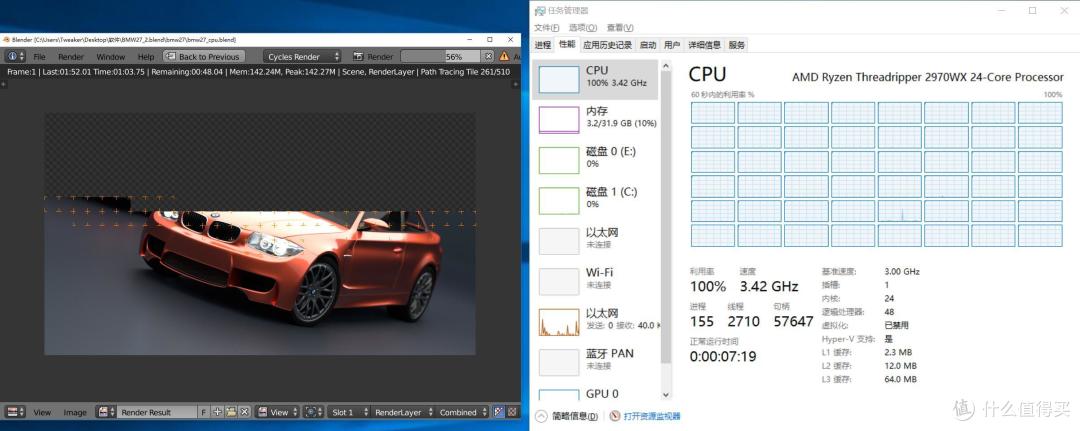1080x431 pixels.
Task: Open the Window menu in Blender
Action: (110, 56)
